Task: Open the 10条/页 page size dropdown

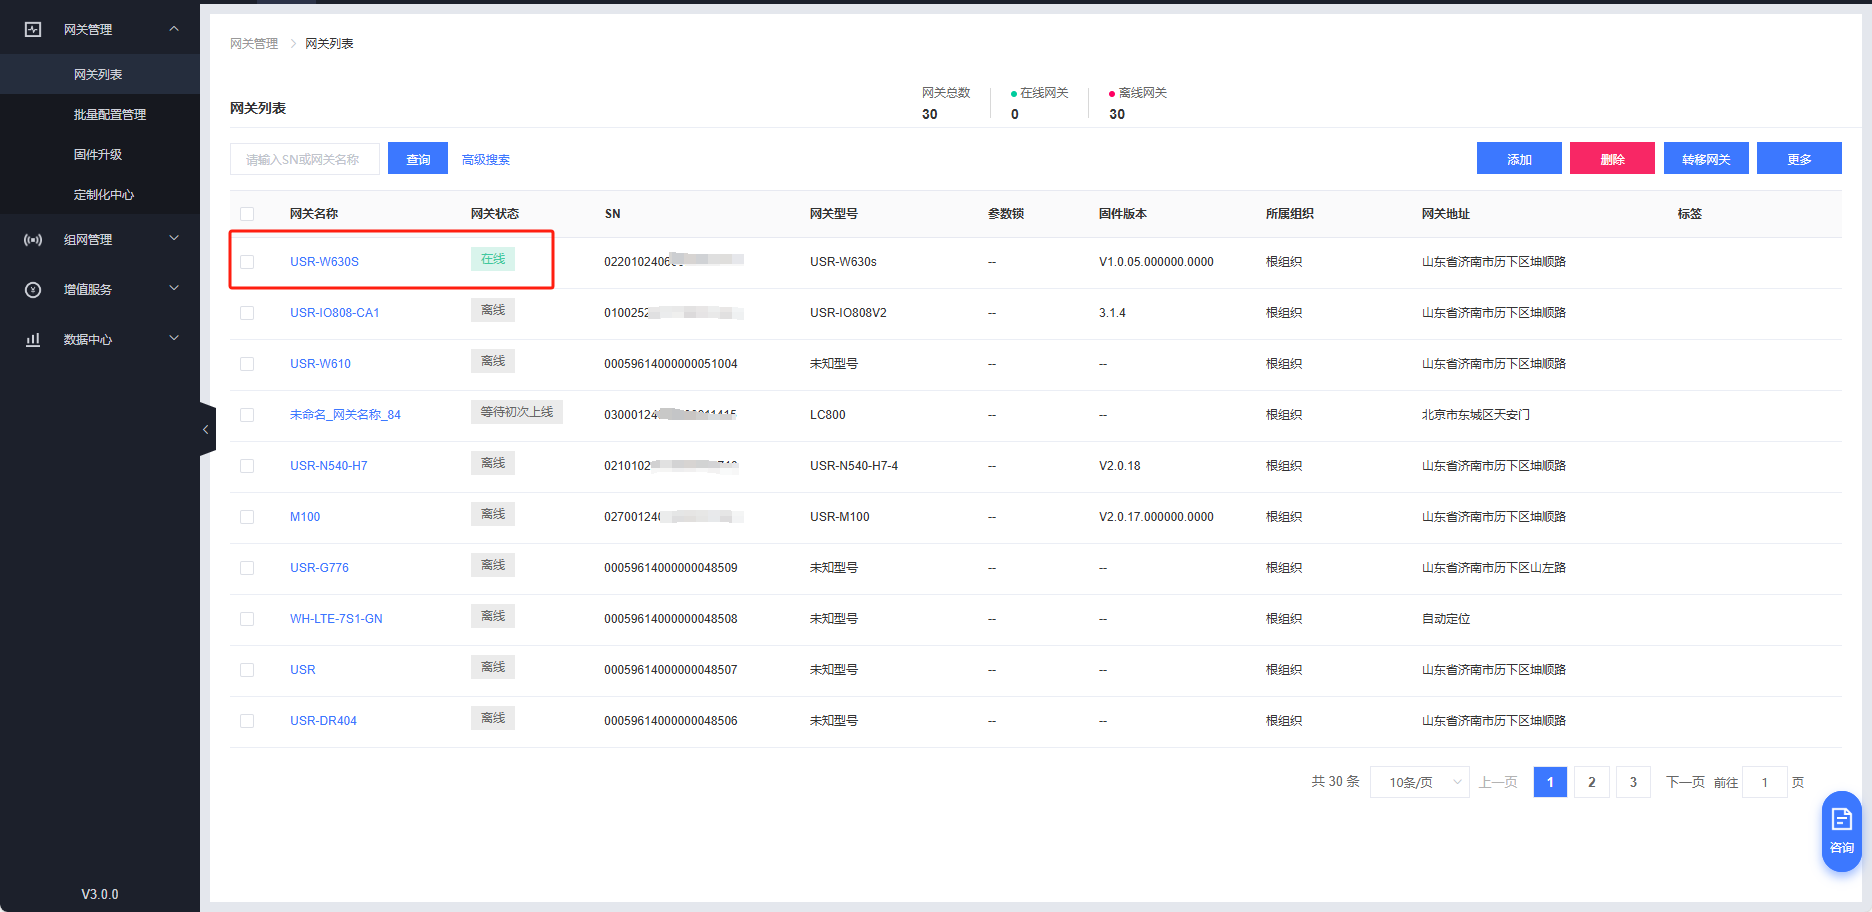Action: tap(1419, 782)
